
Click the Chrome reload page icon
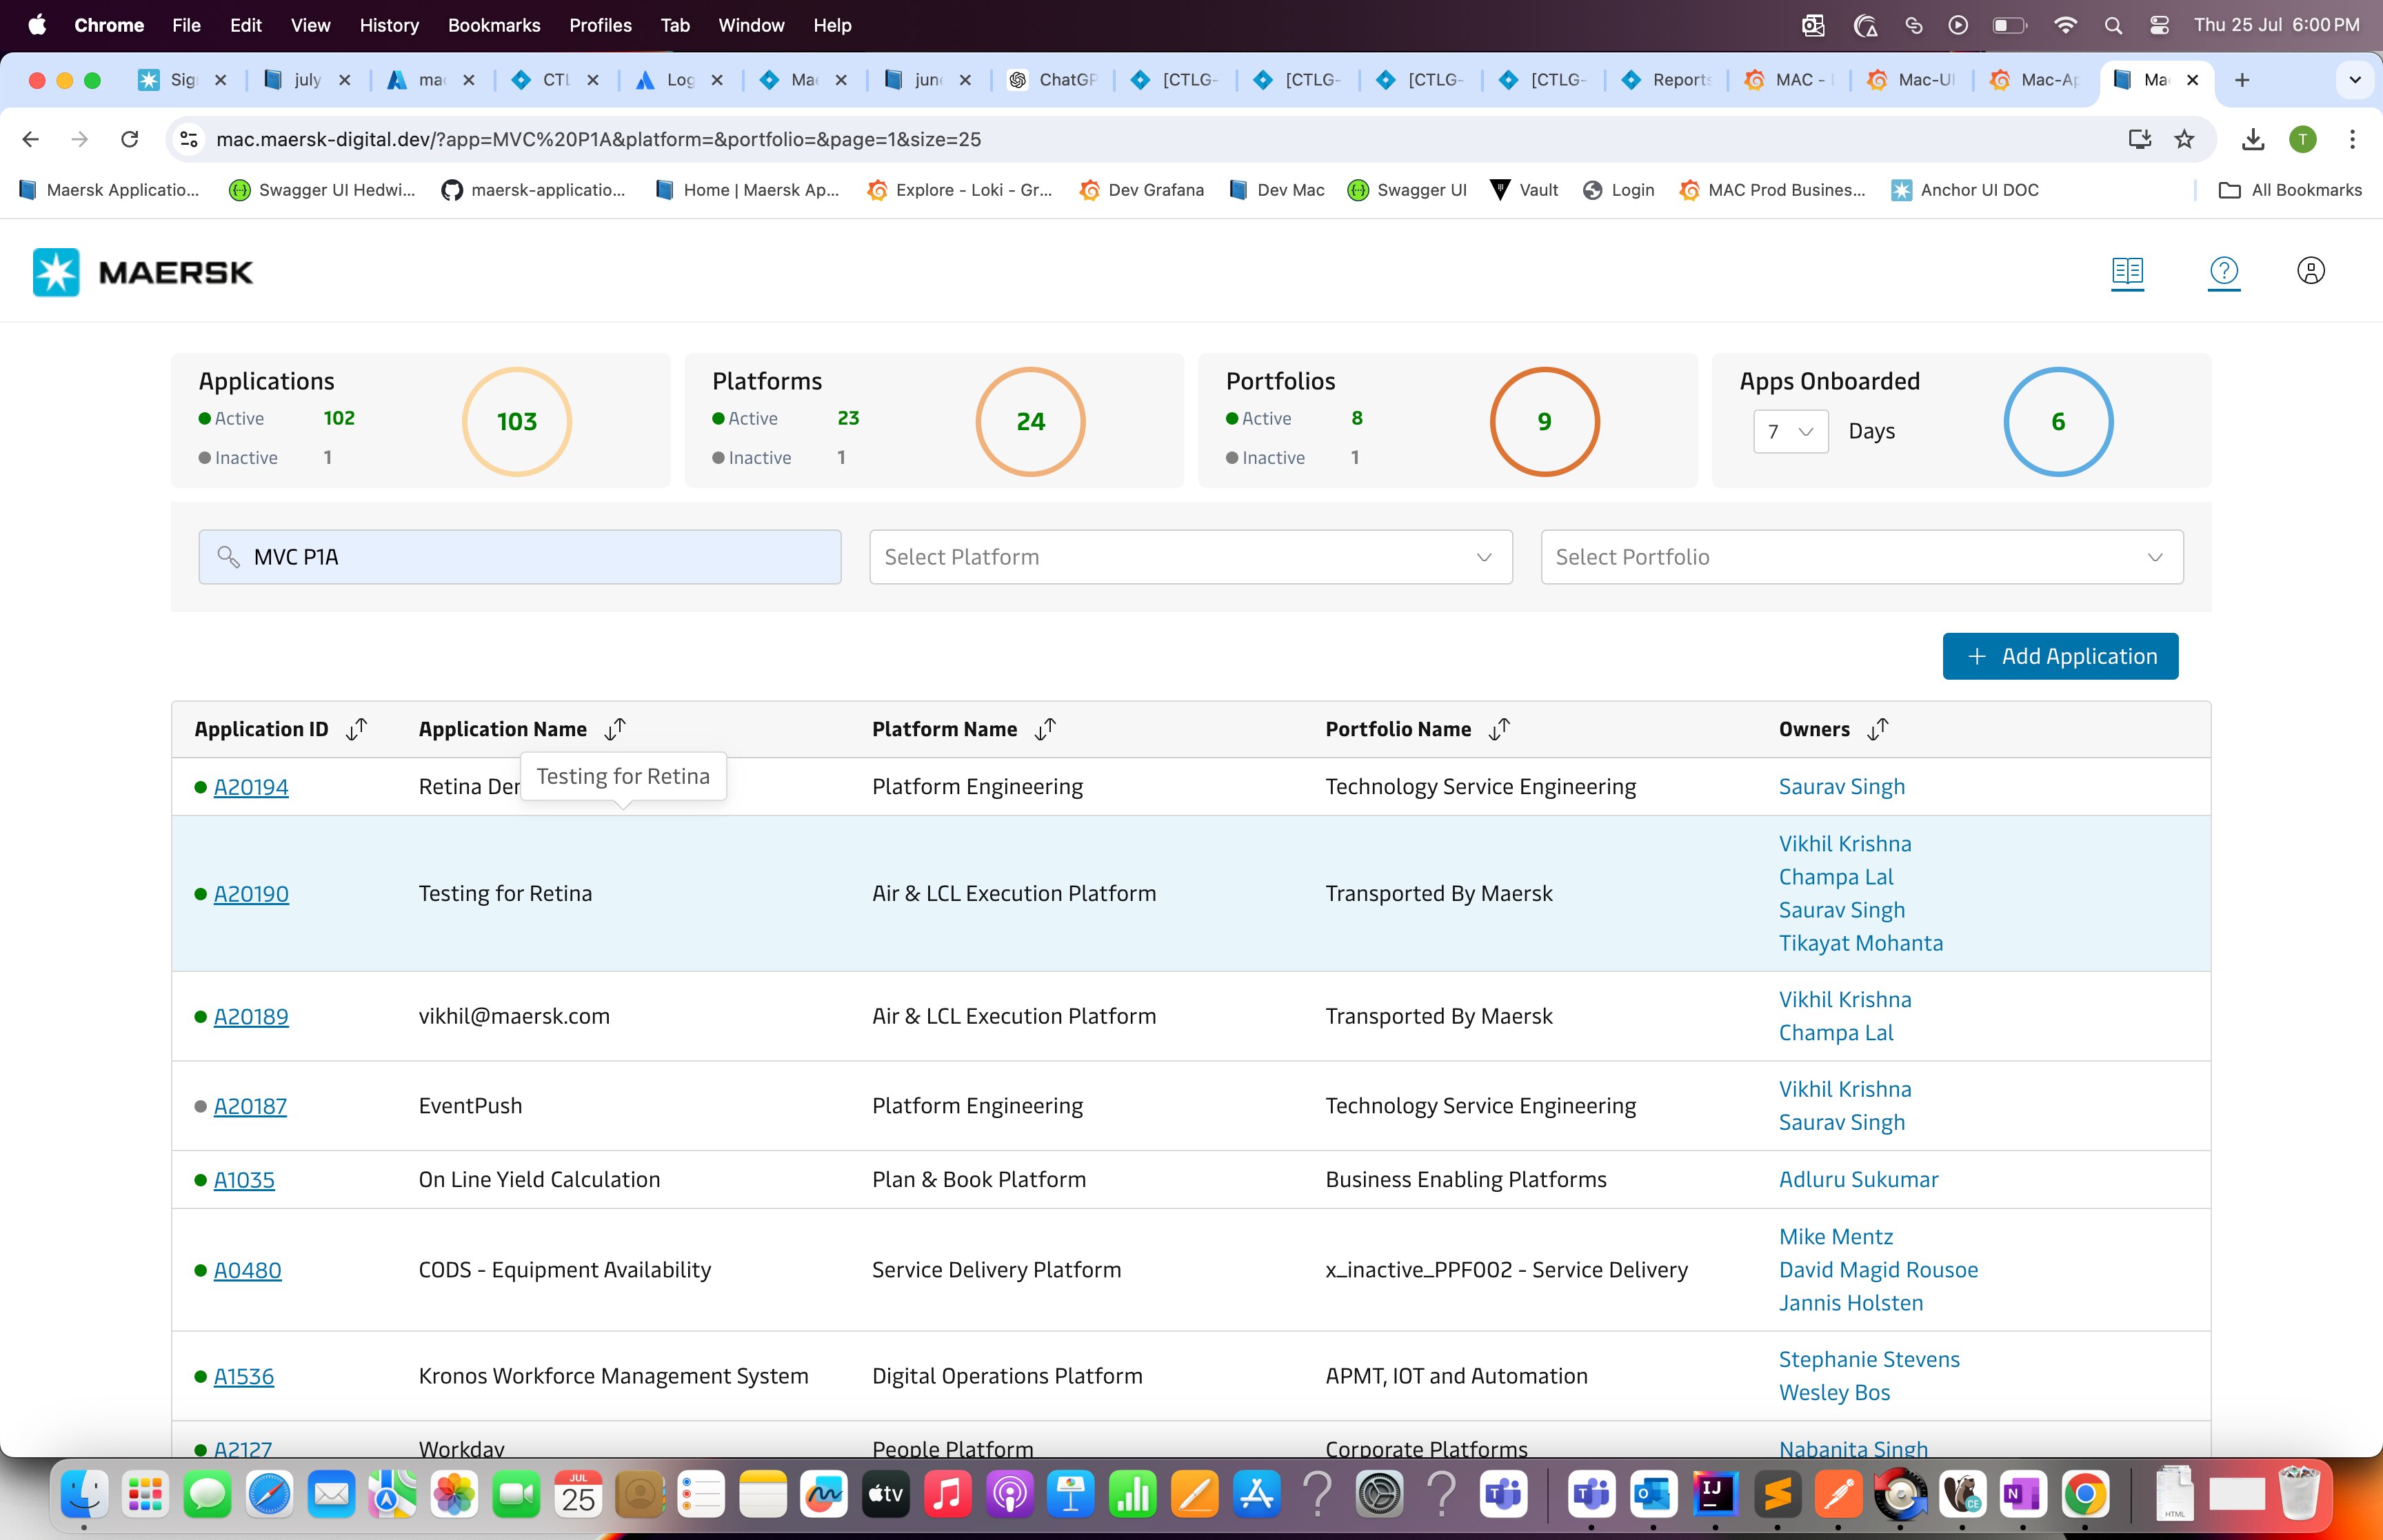pyautogui.click(x=129, y=139)
